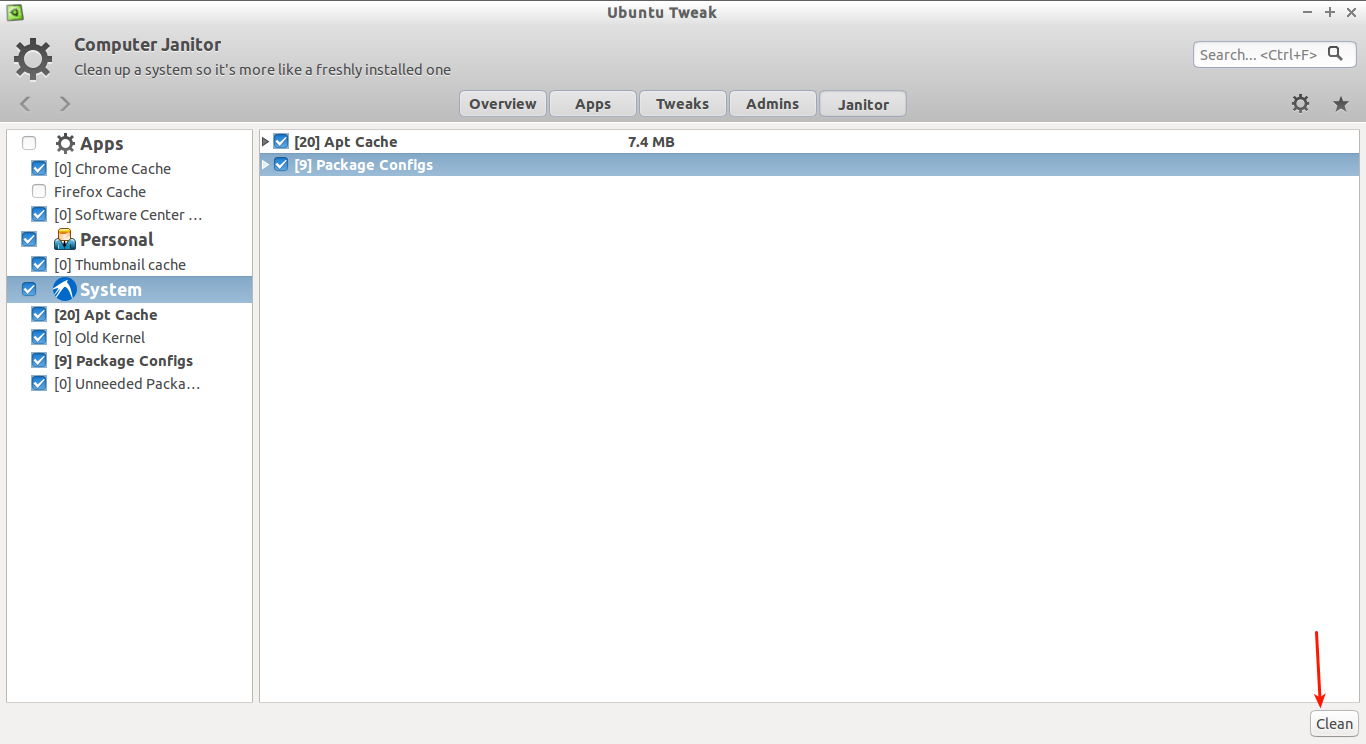Click the back navigation arrow
Image resolution: width=1366 pixels, height=744 pixels.
(x=26, y=104)
